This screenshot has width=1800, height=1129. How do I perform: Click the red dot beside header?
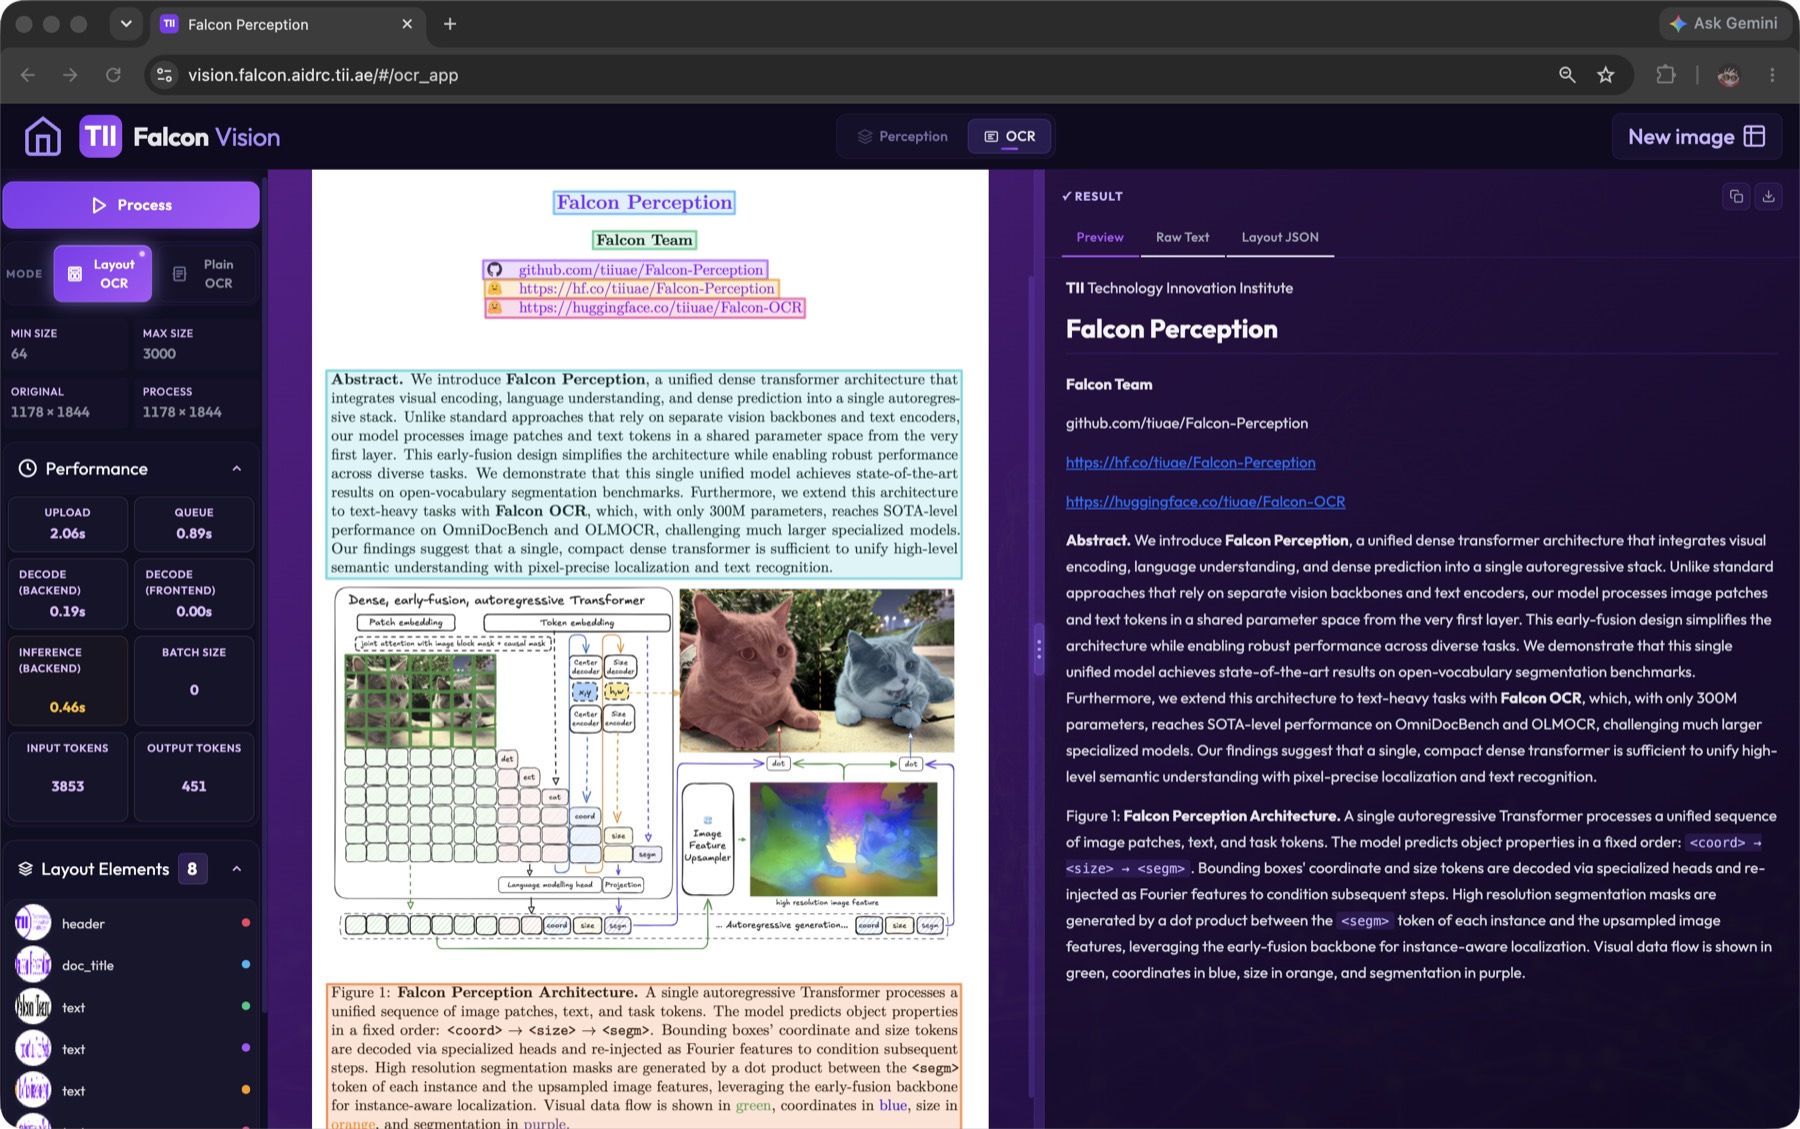click(245, 922)
